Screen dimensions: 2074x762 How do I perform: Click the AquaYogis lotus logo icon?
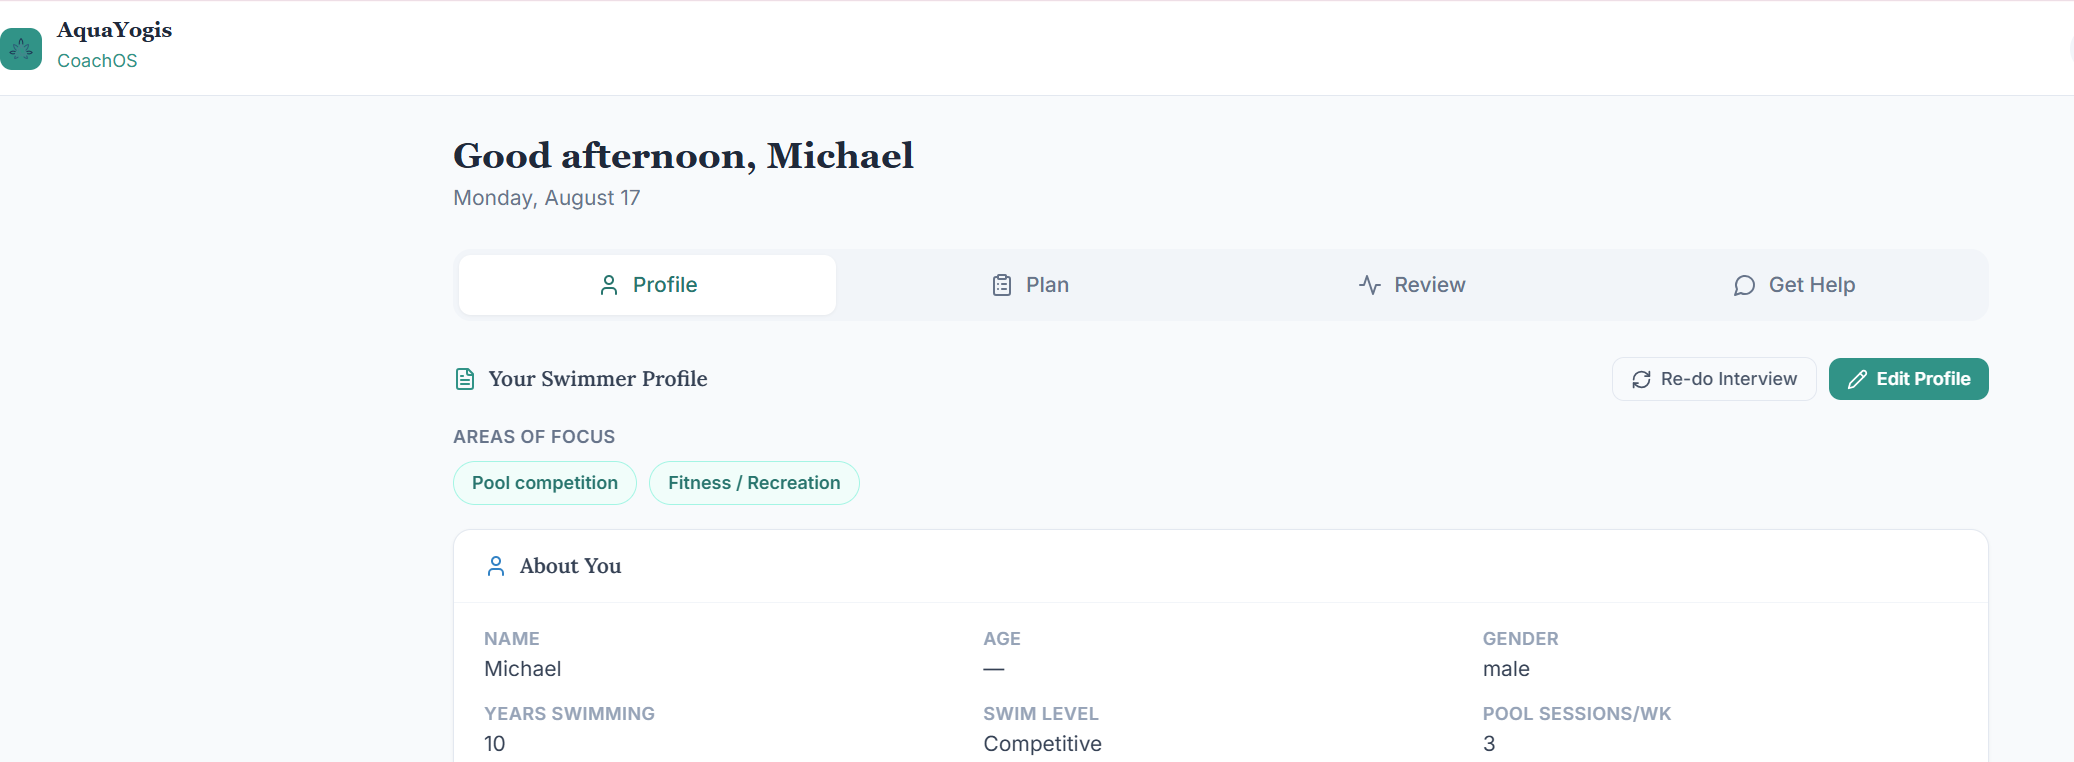click(x=20, y=48)
